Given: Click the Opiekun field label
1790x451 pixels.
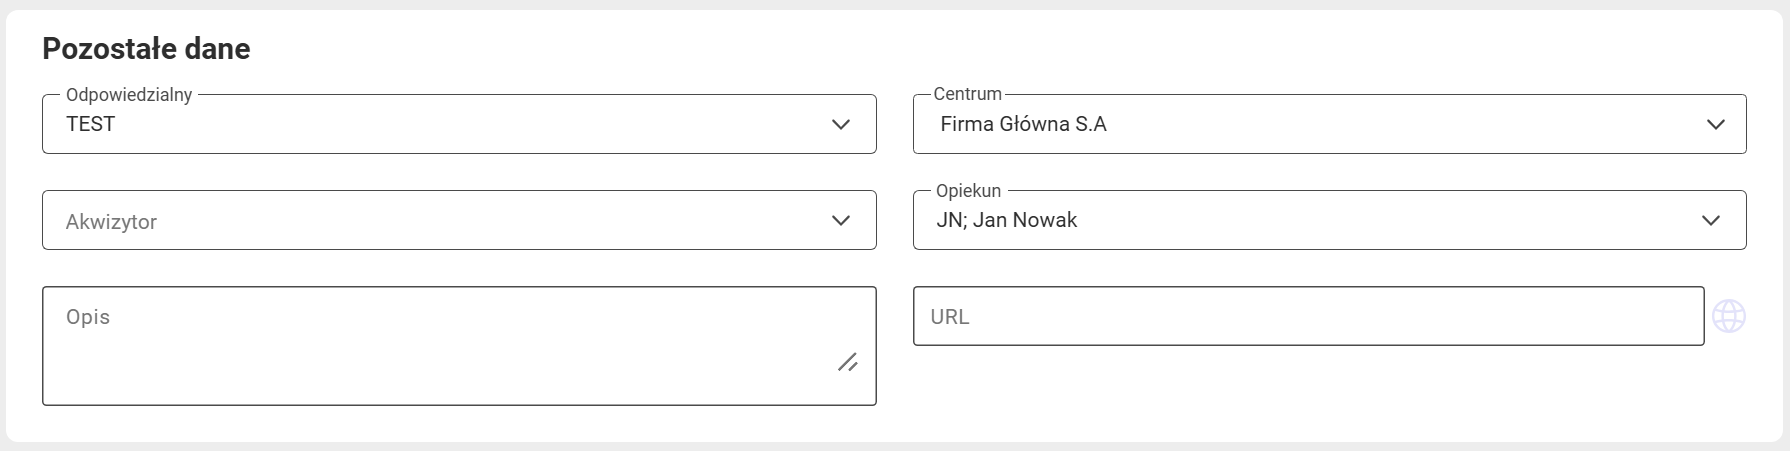Looking at the screenshot, I should tap(968, 190).
